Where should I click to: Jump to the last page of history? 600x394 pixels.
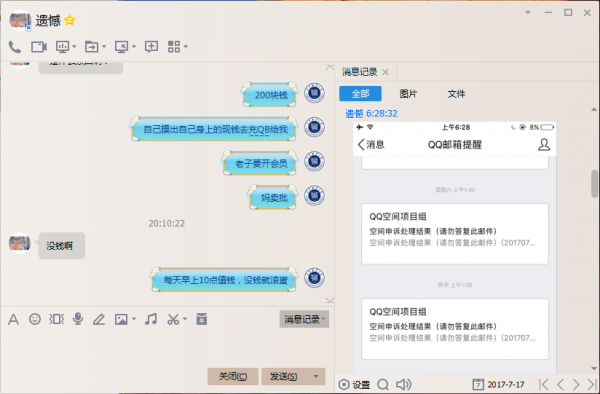(x=592, y=384)
